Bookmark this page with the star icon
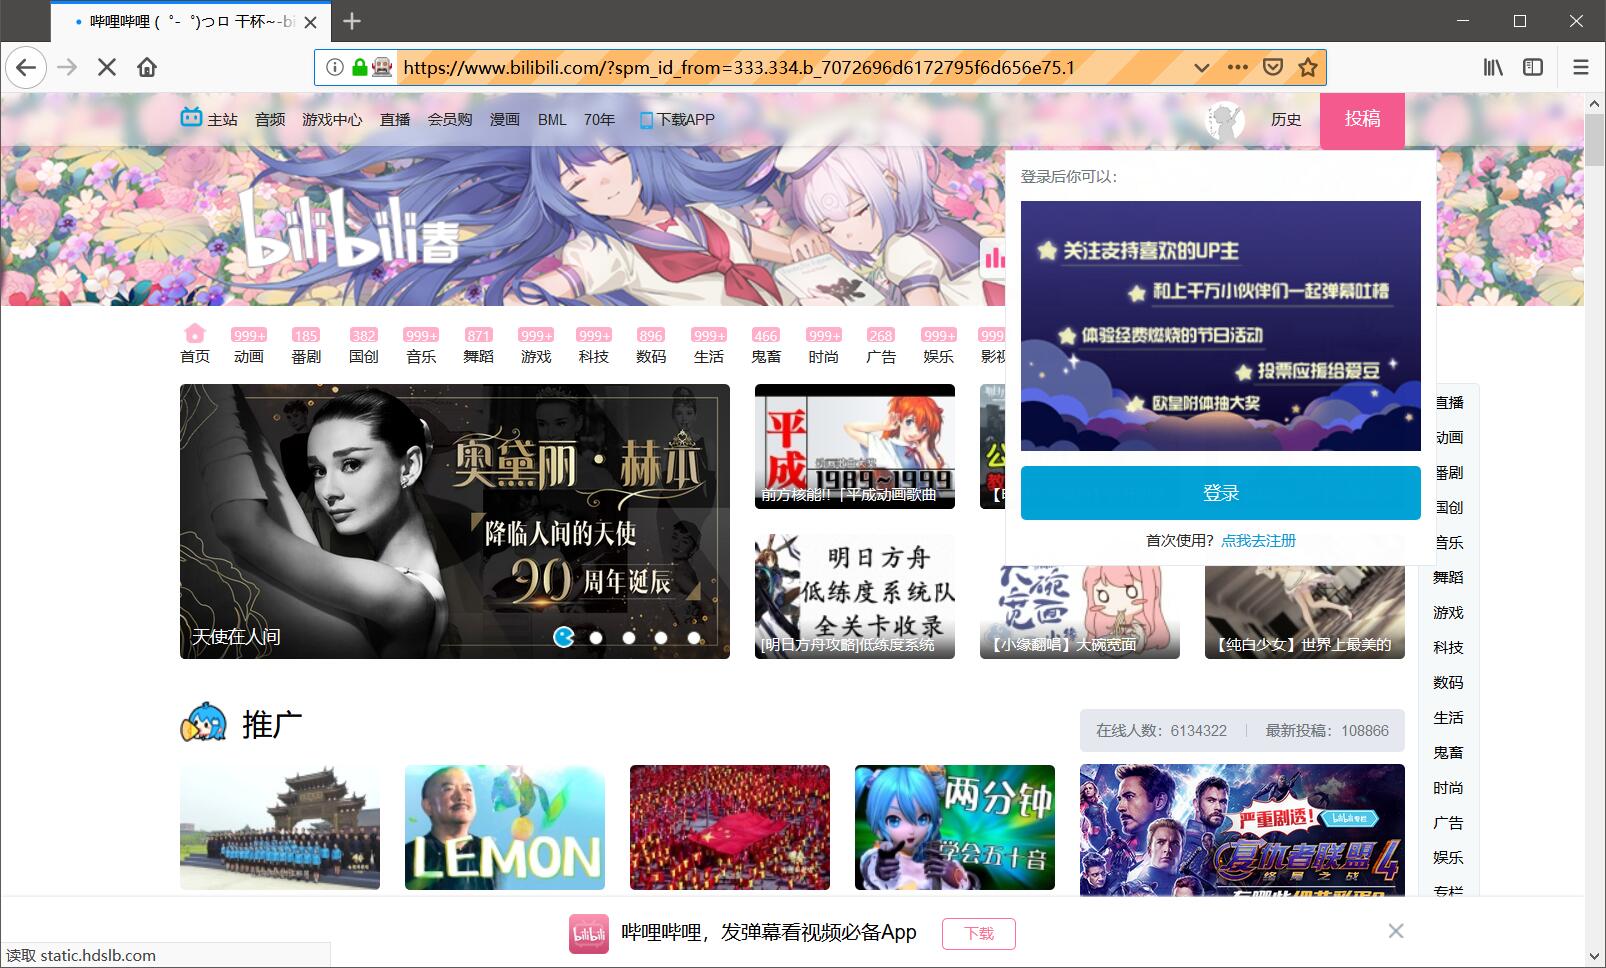The image size is (1606, 968). click(1307, 67)
